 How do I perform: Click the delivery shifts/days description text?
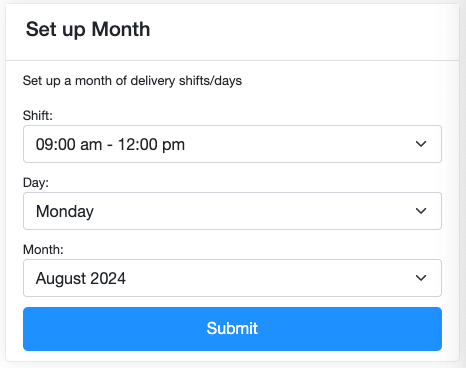(132, 81)
